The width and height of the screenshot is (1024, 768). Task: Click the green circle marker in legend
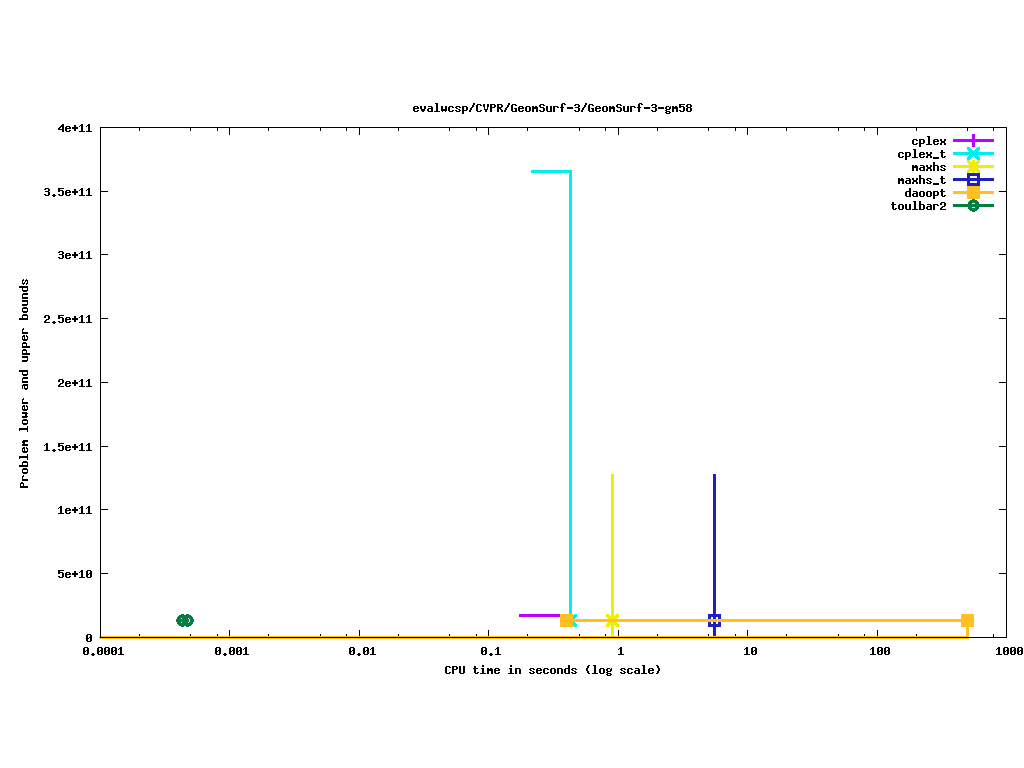click(973, 206)
